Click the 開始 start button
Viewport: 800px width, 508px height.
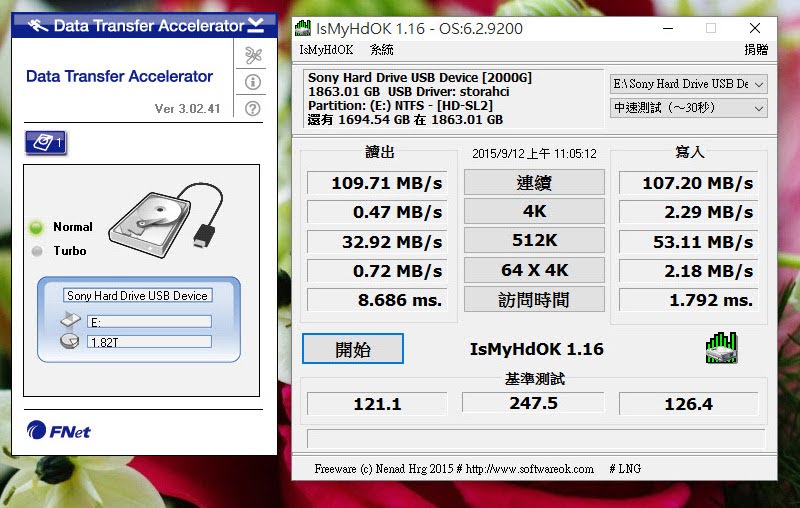tap(353, 349)
